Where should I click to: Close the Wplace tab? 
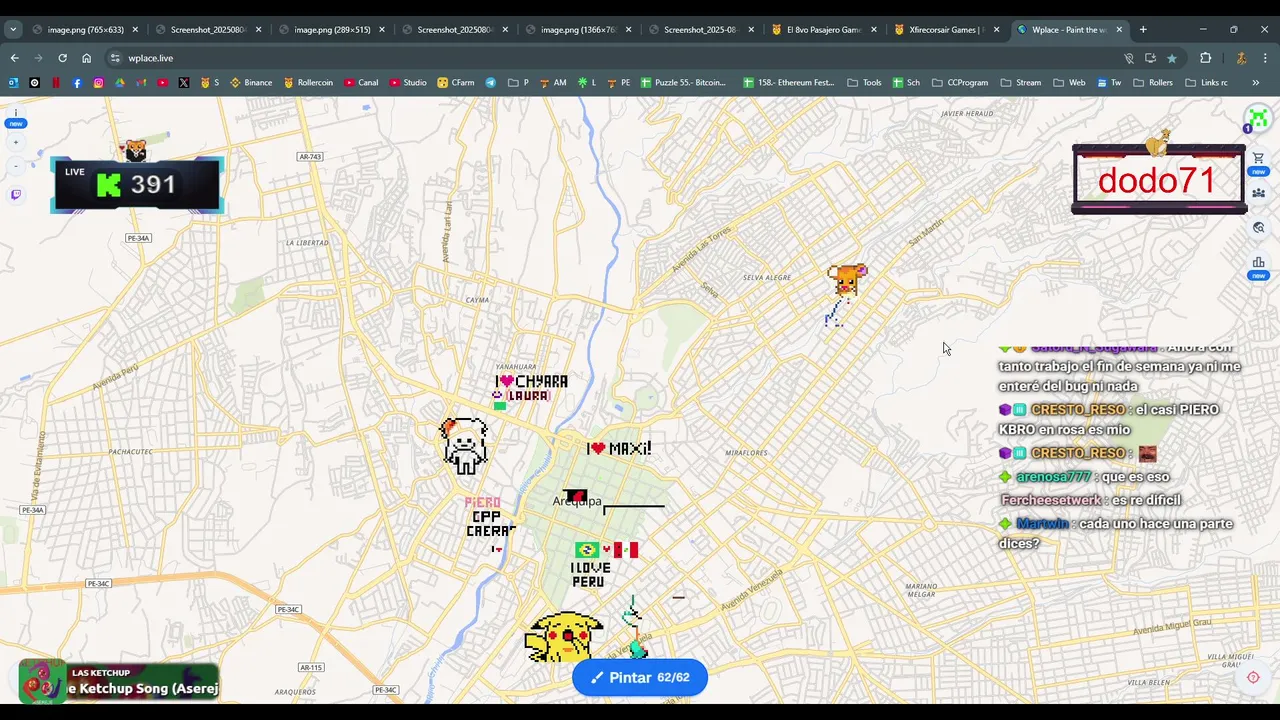click(x=1119, y=29)
